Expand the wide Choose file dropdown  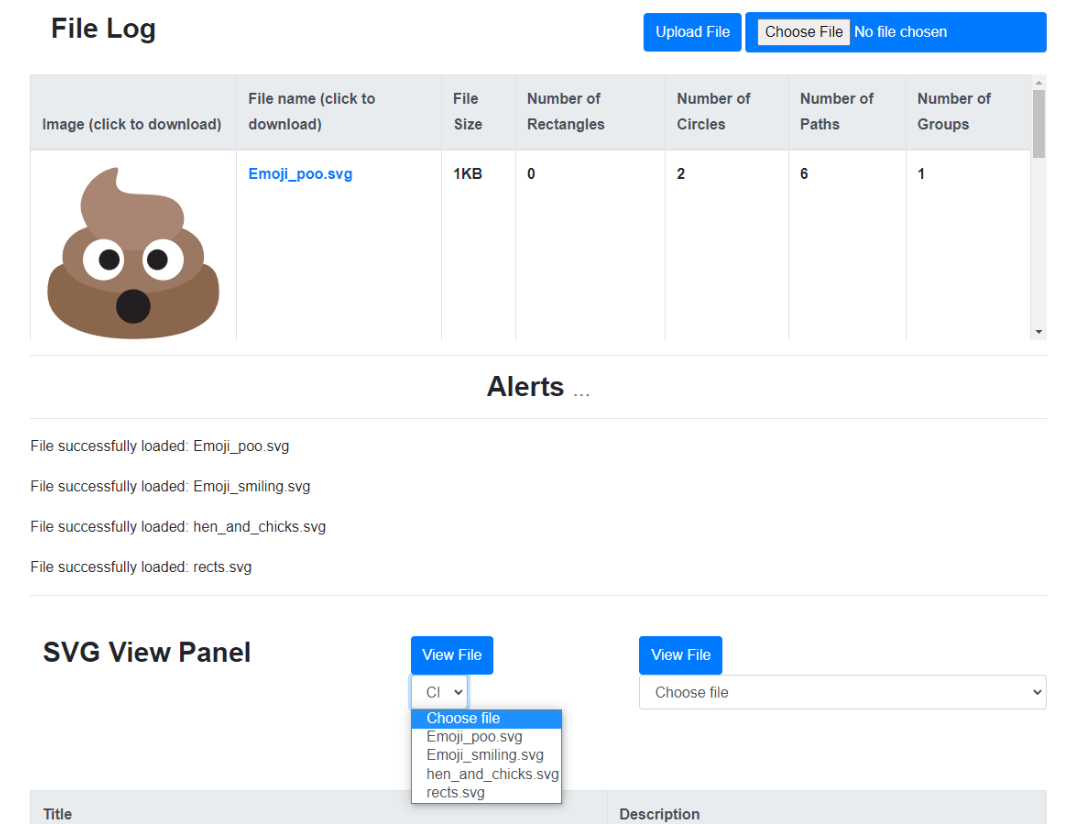coord(842,692)
